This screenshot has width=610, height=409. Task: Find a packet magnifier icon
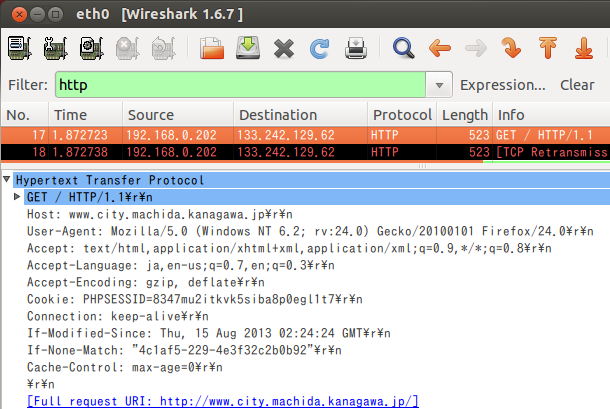point(403,48)
